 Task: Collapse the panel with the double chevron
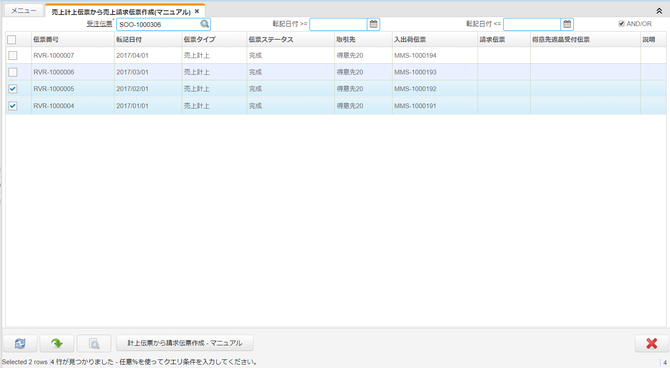pos(659,11)
